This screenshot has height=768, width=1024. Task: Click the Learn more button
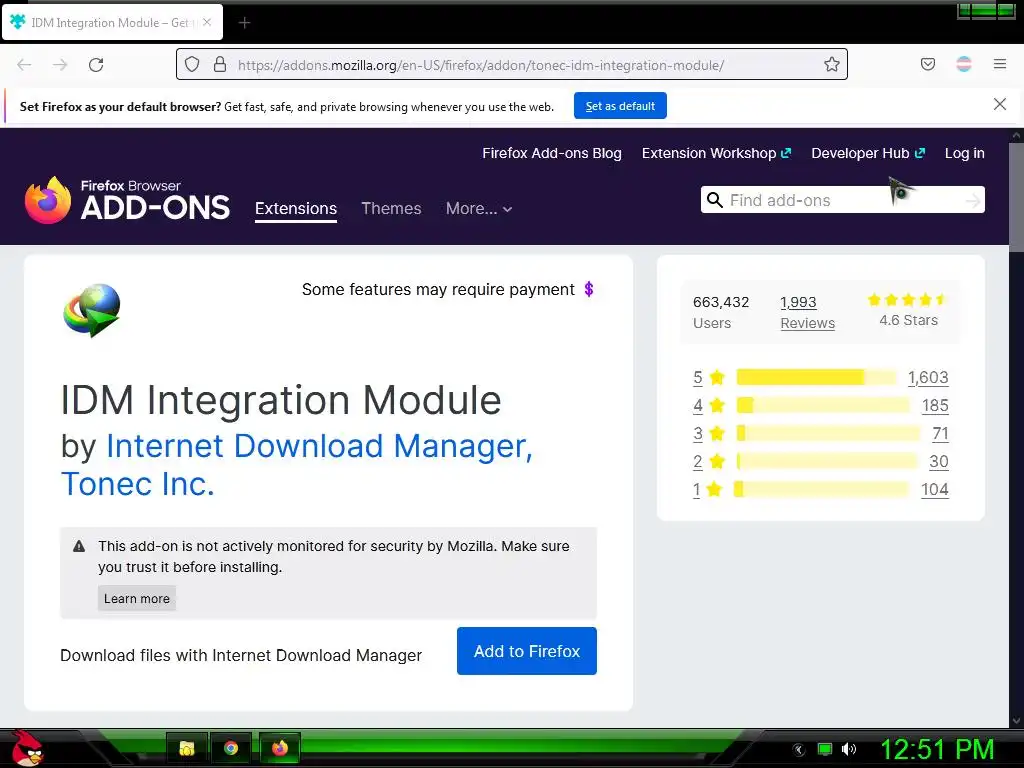point(136,598)
